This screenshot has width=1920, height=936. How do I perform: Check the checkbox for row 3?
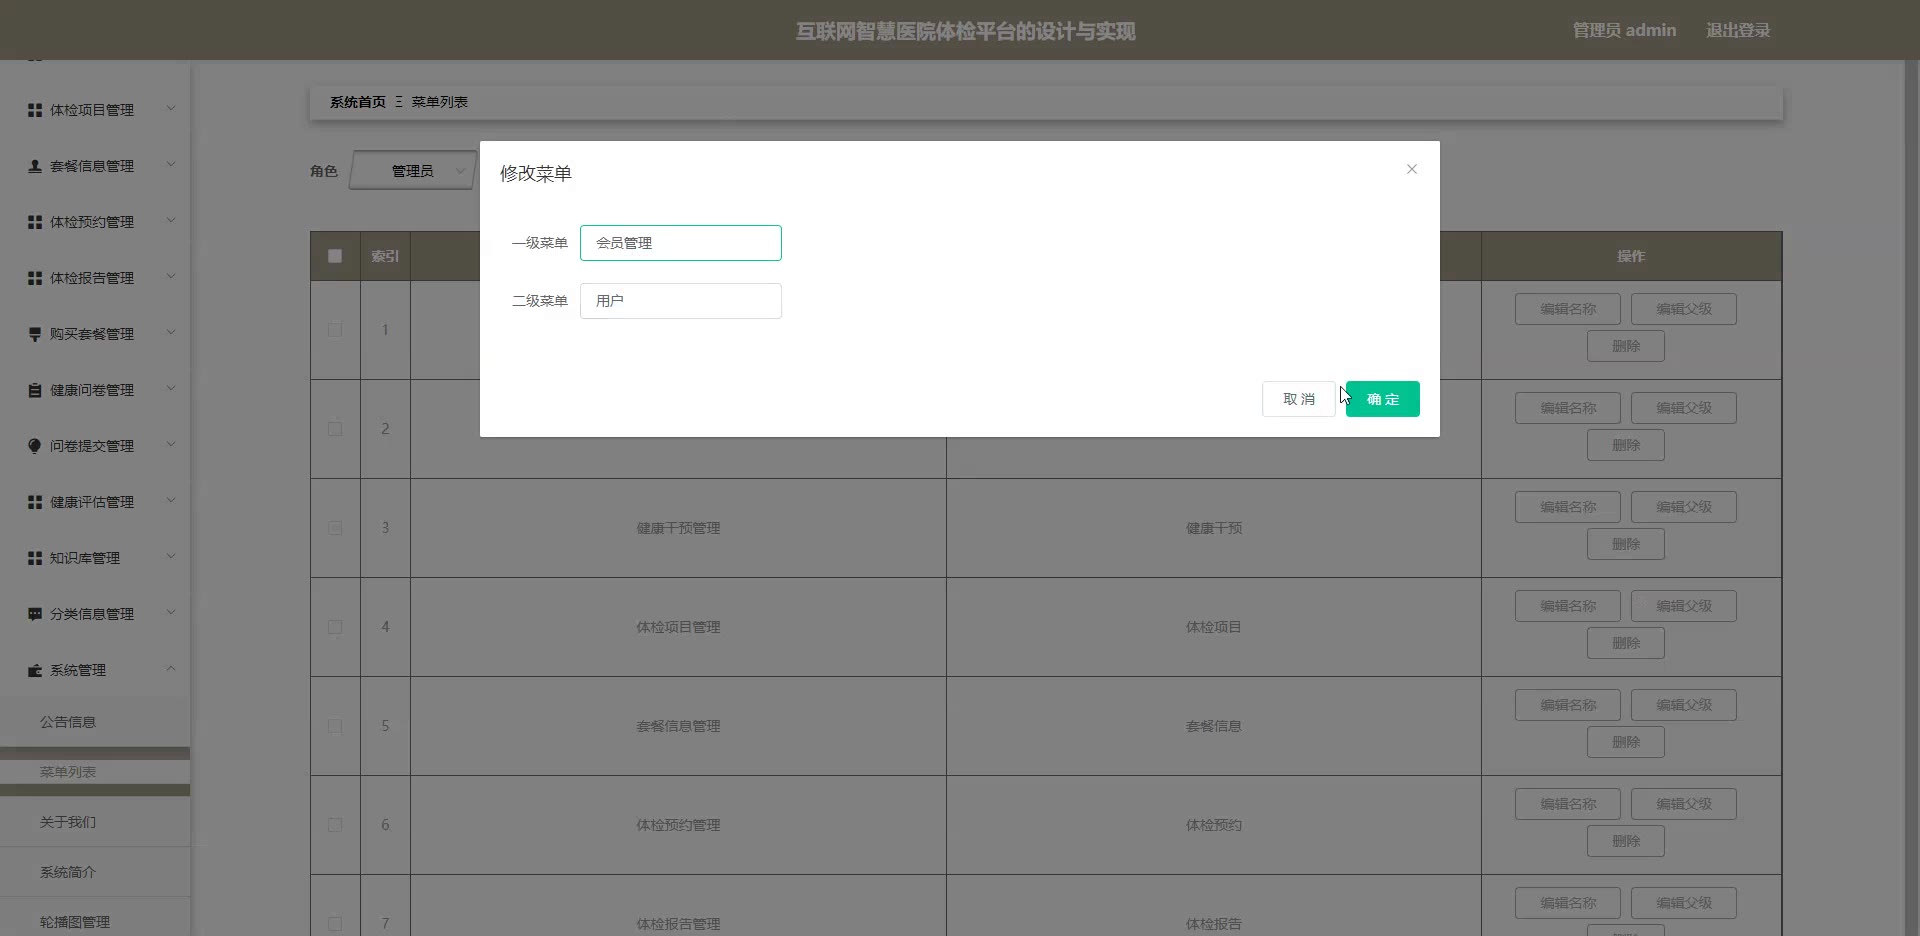tap(335, 528)
